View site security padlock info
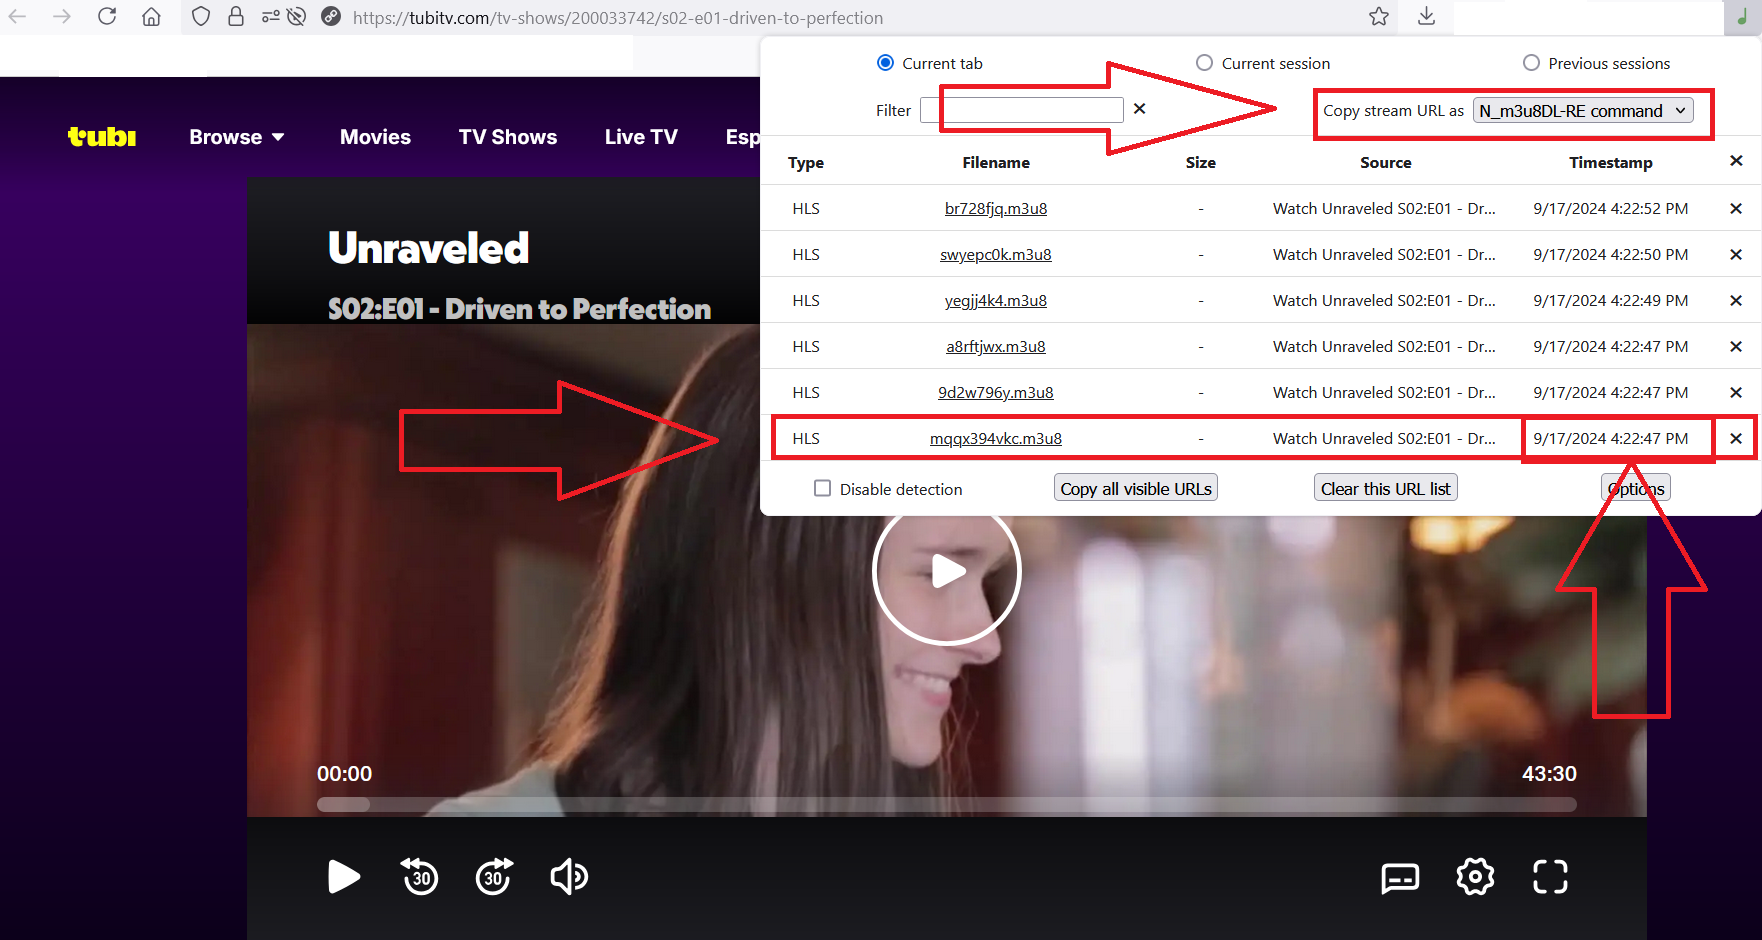The width and height of the screenshot is (1762, 940). pos(236,17)
